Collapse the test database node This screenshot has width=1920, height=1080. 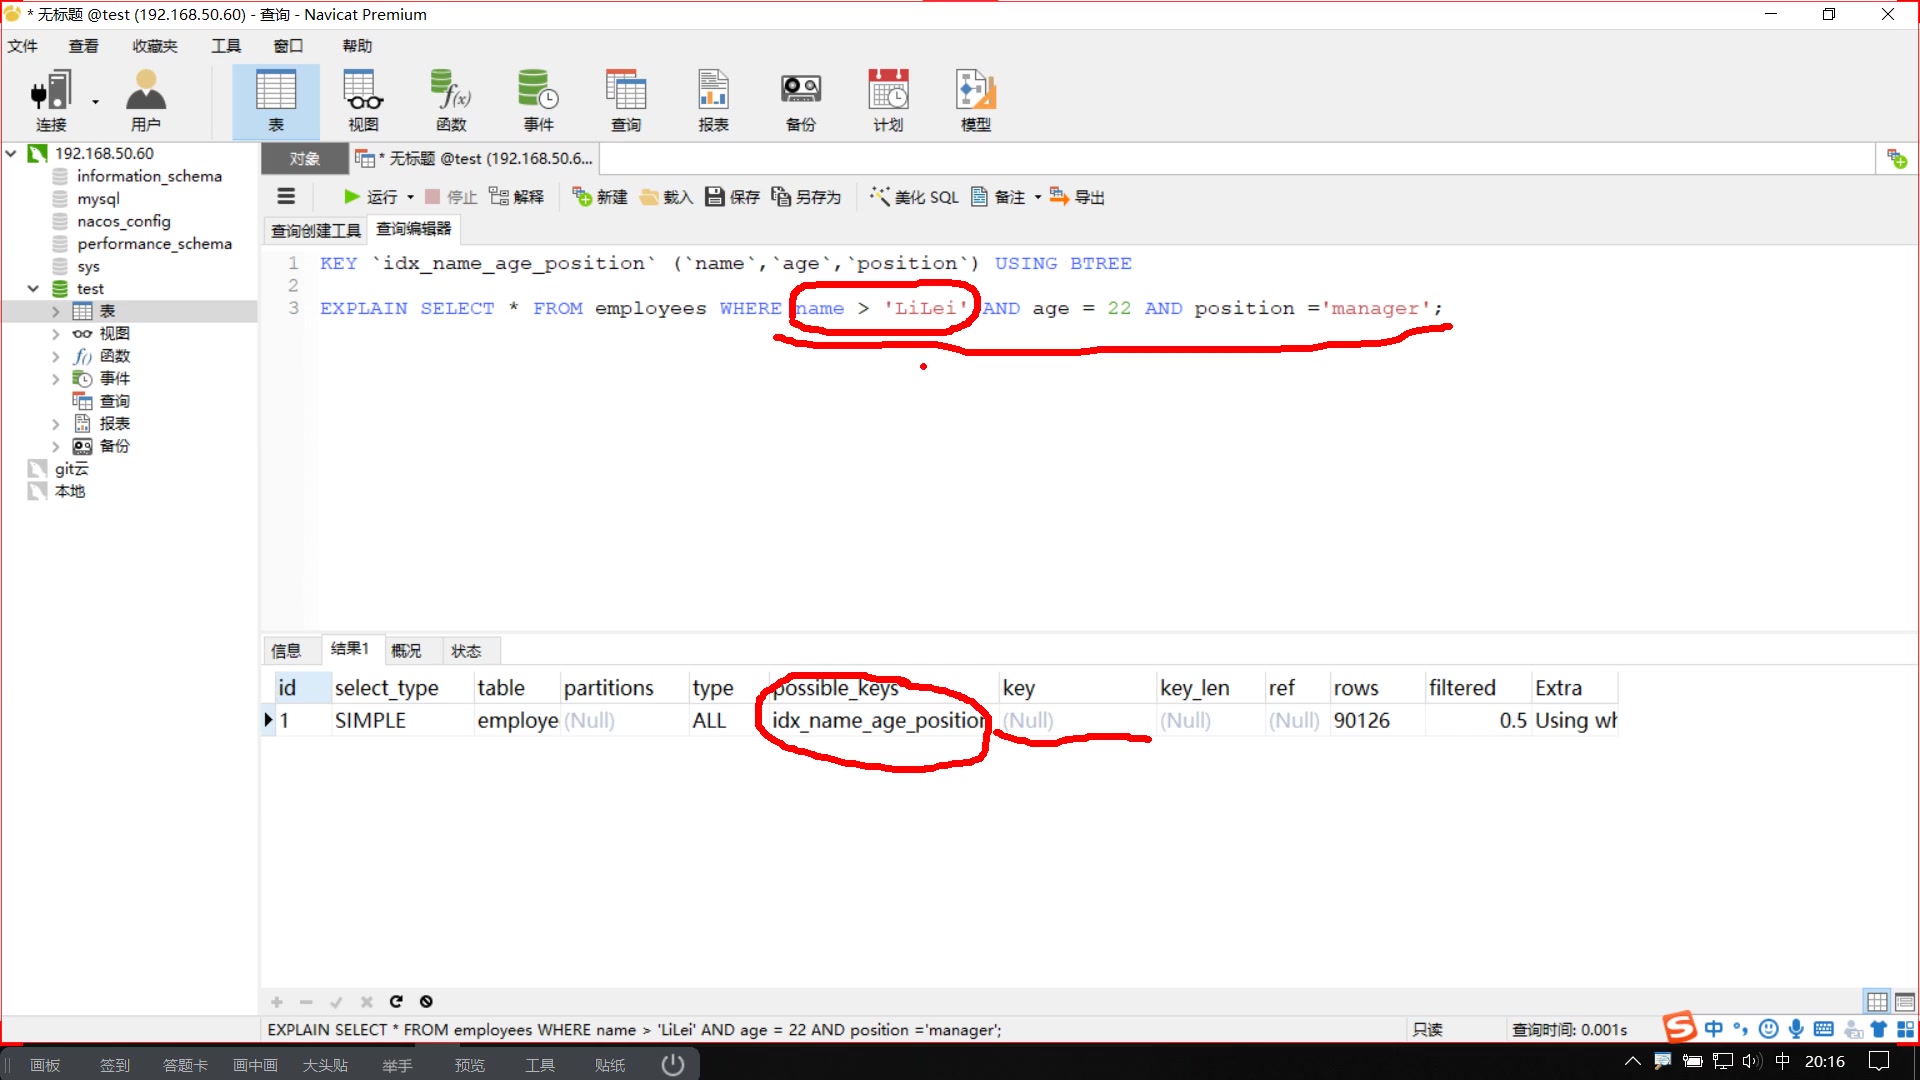(33, 289)
